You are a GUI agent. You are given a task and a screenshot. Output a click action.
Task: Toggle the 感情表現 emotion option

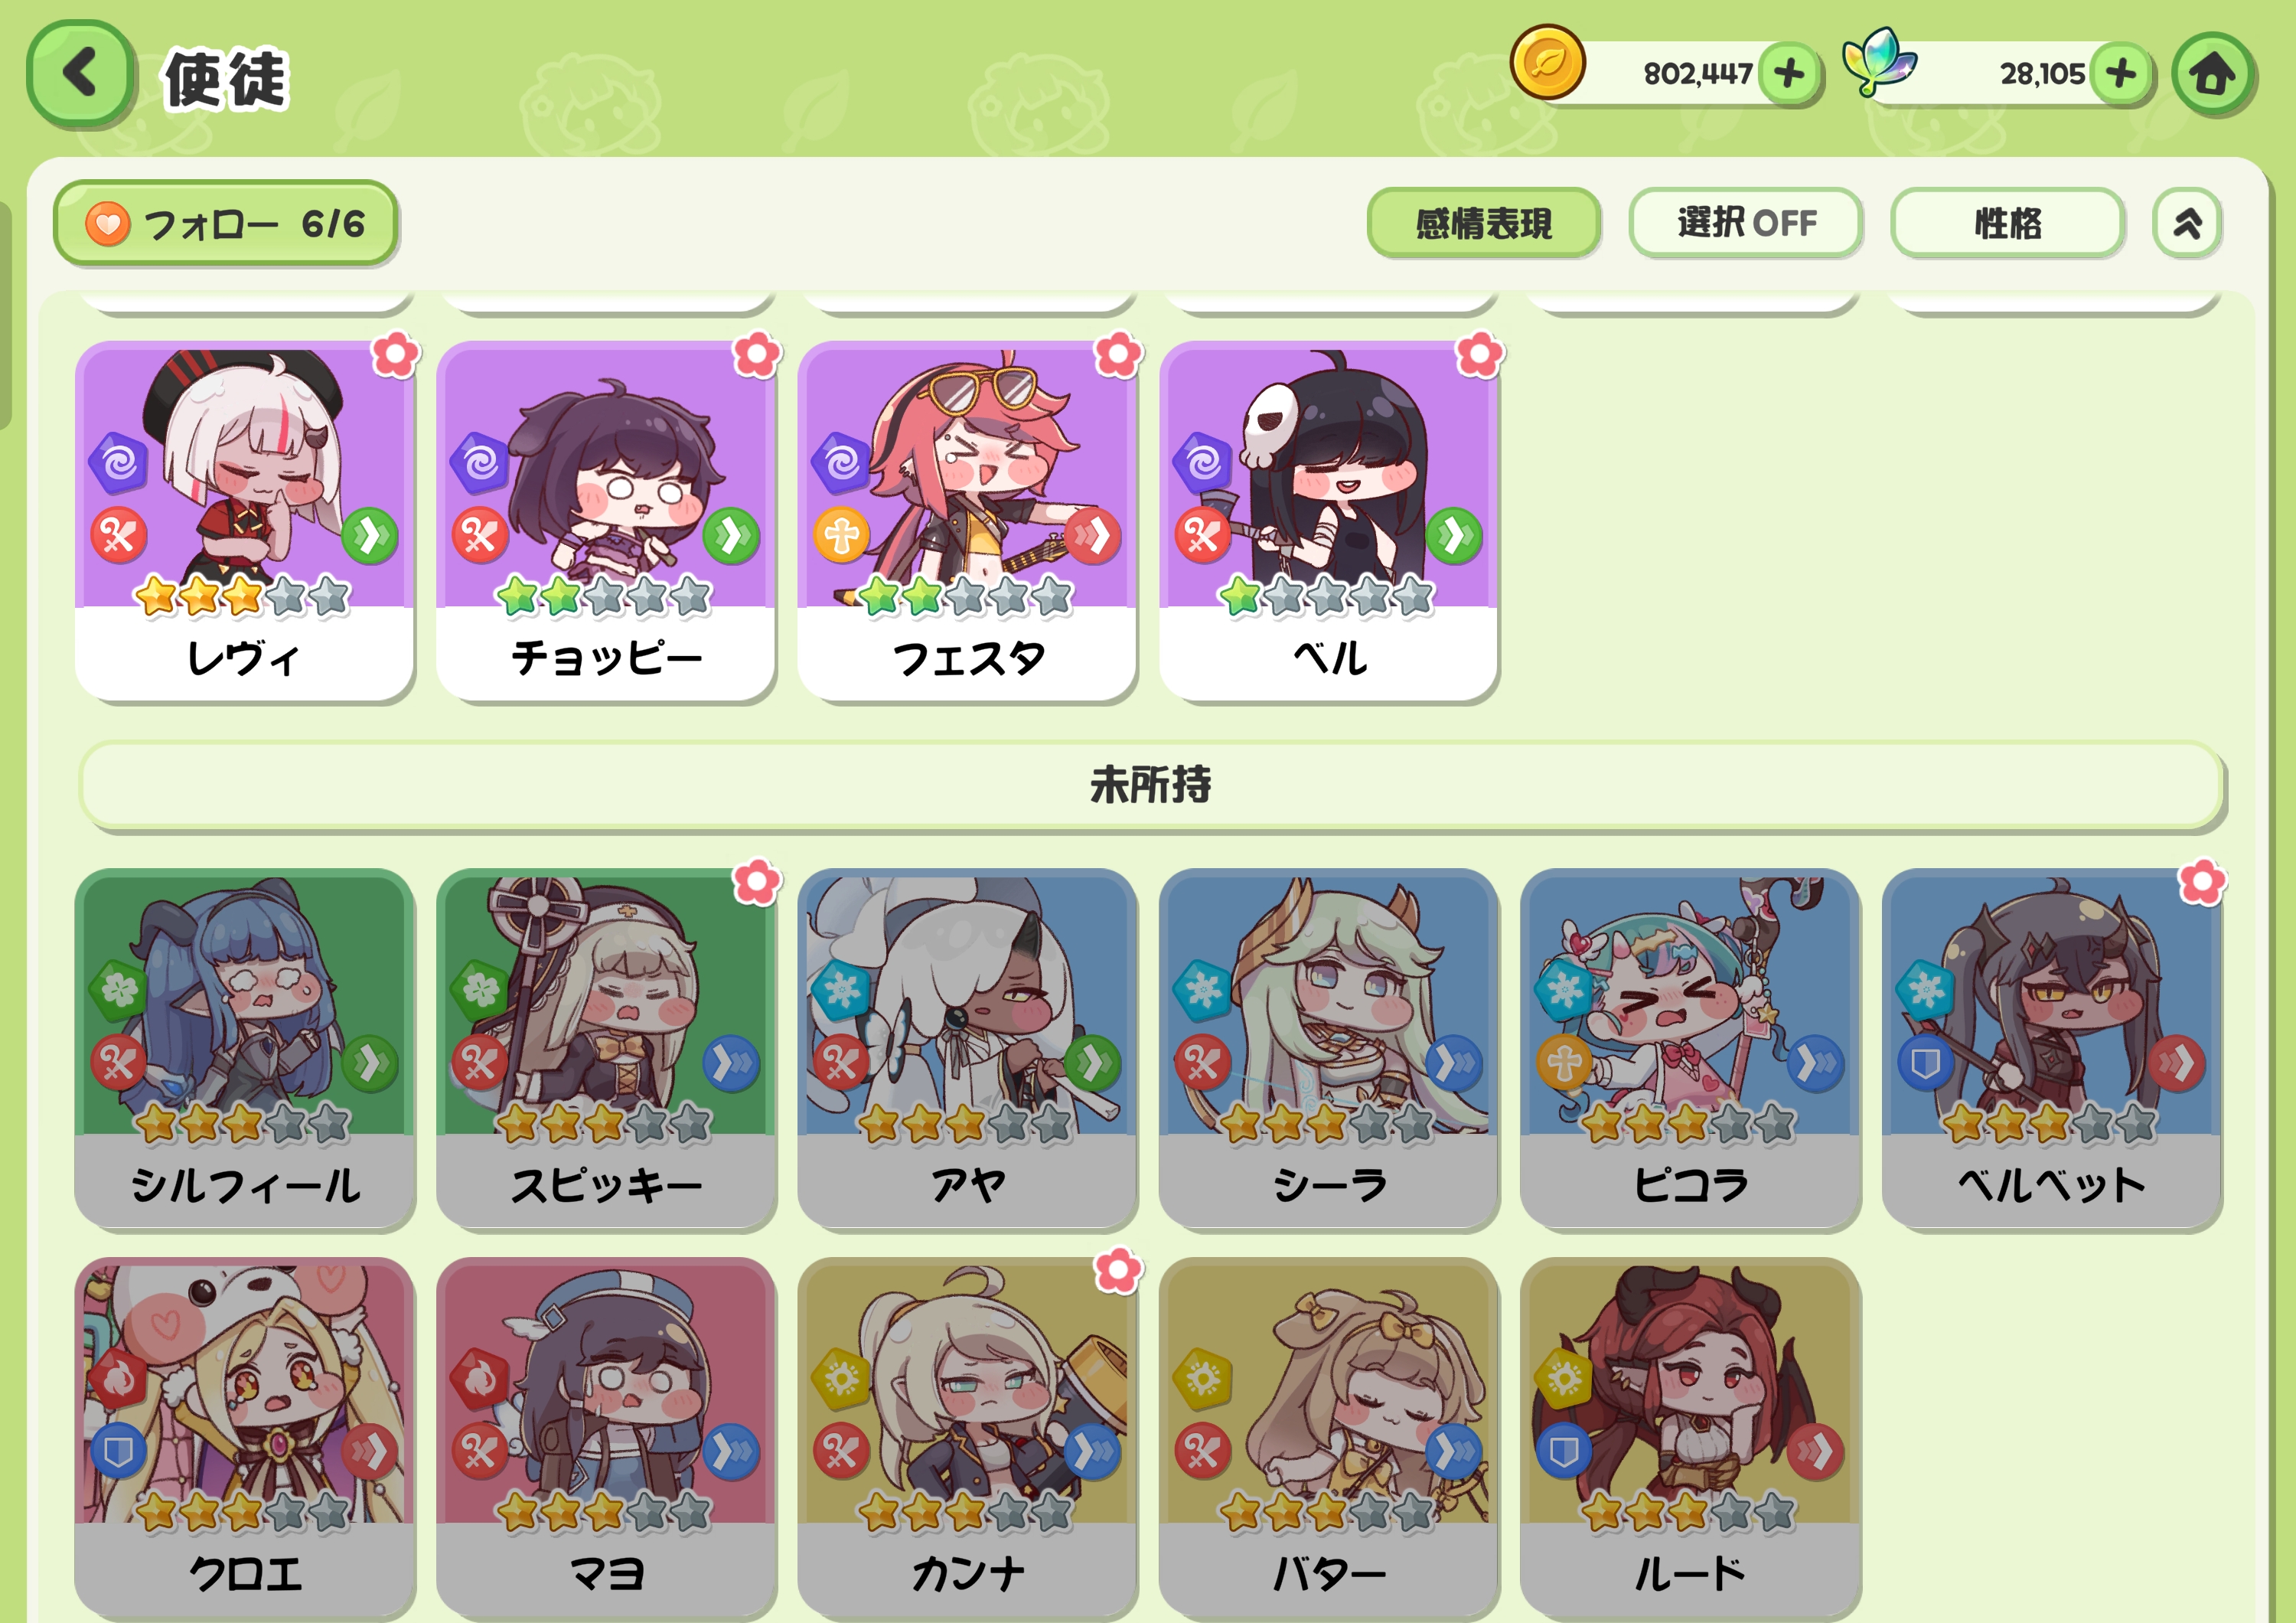click(x=1483, y=222)
